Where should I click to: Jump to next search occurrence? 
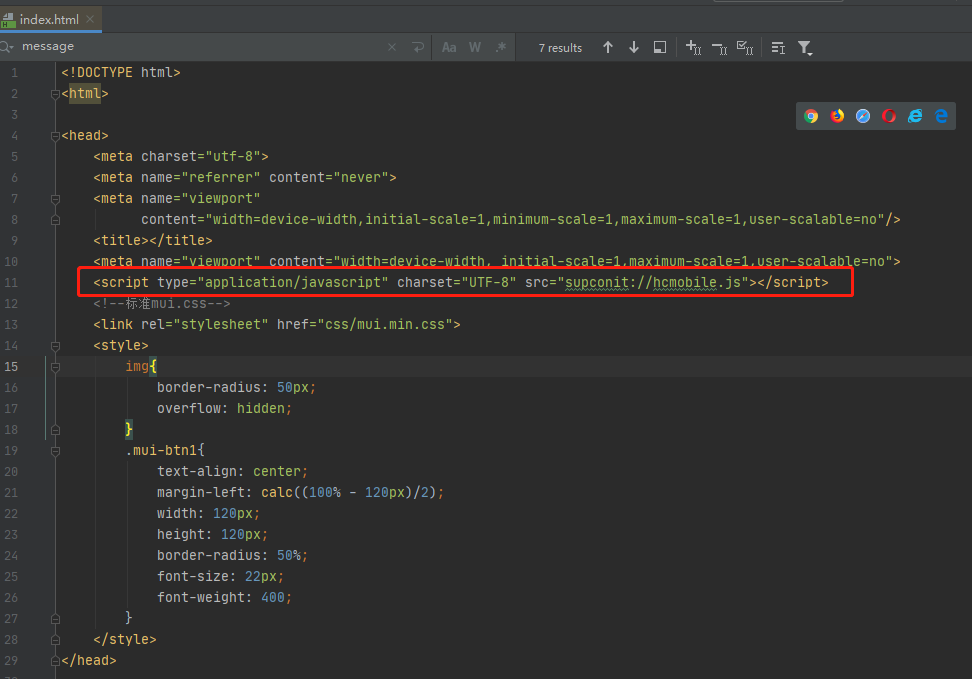634,47
